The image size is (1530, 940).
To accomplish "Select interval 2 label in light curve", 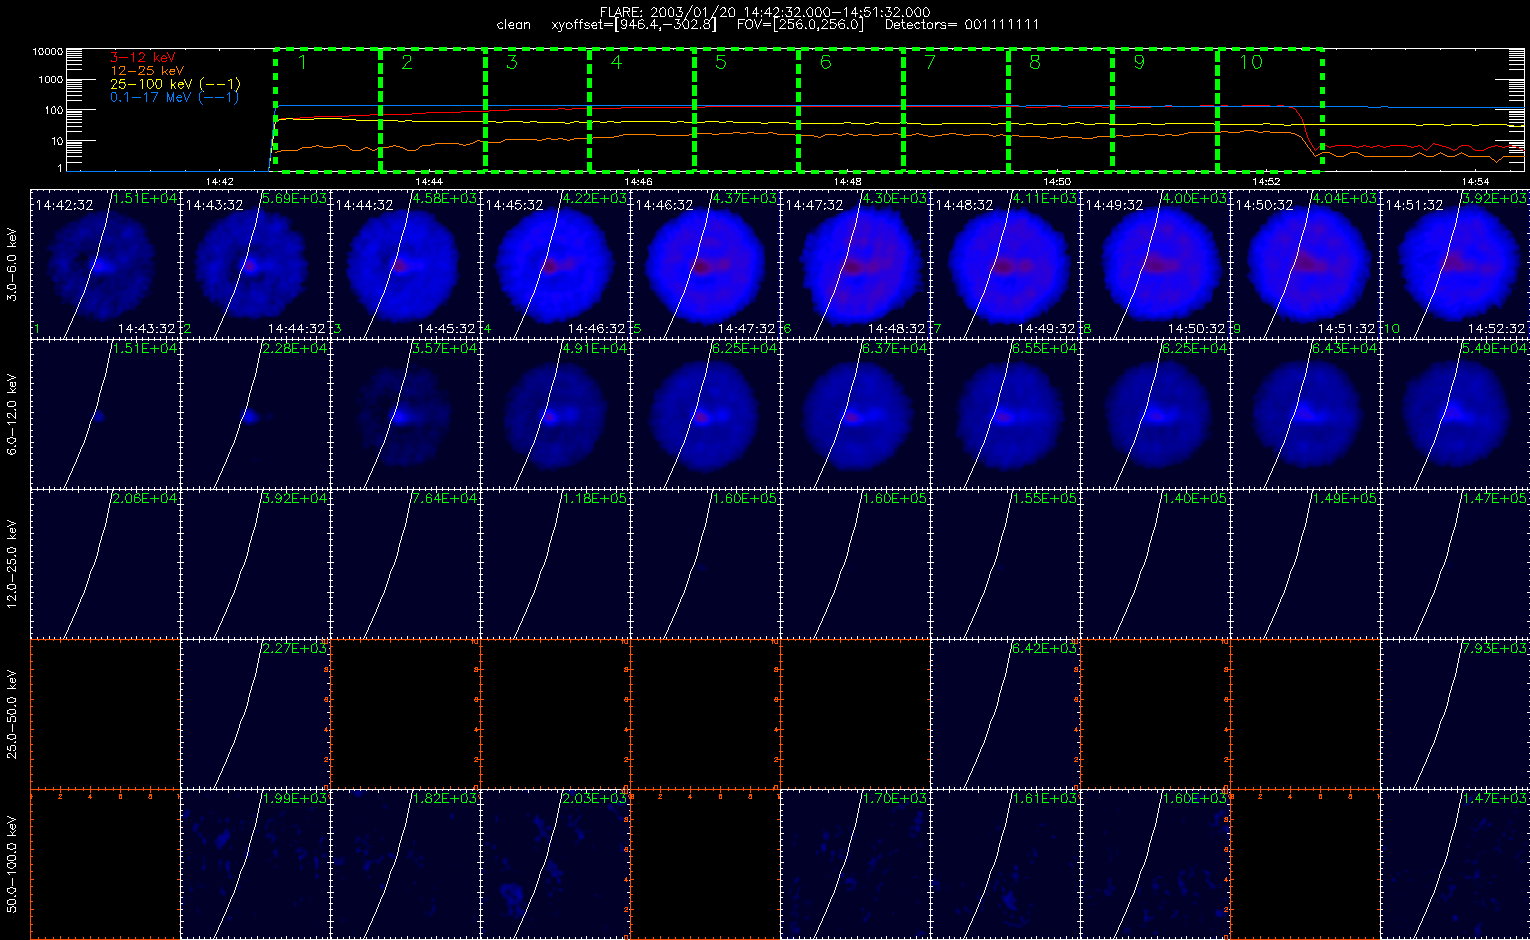I will click(407, 62).
